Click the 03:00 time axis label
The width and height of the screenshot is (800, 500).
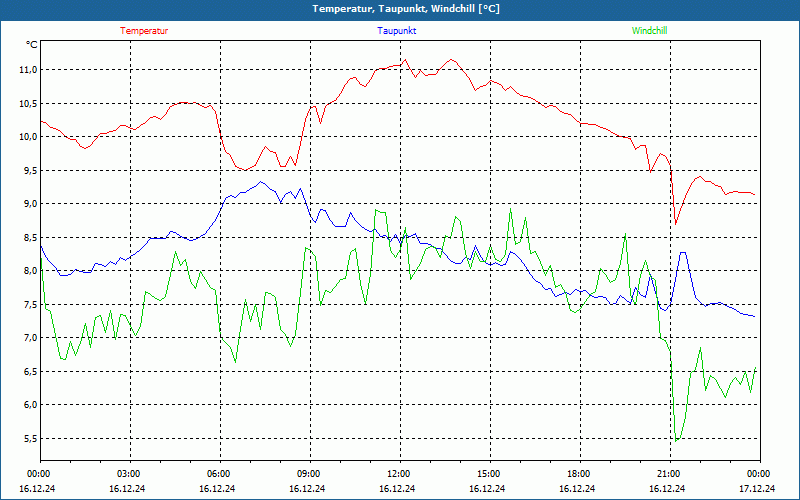[131, 474]
